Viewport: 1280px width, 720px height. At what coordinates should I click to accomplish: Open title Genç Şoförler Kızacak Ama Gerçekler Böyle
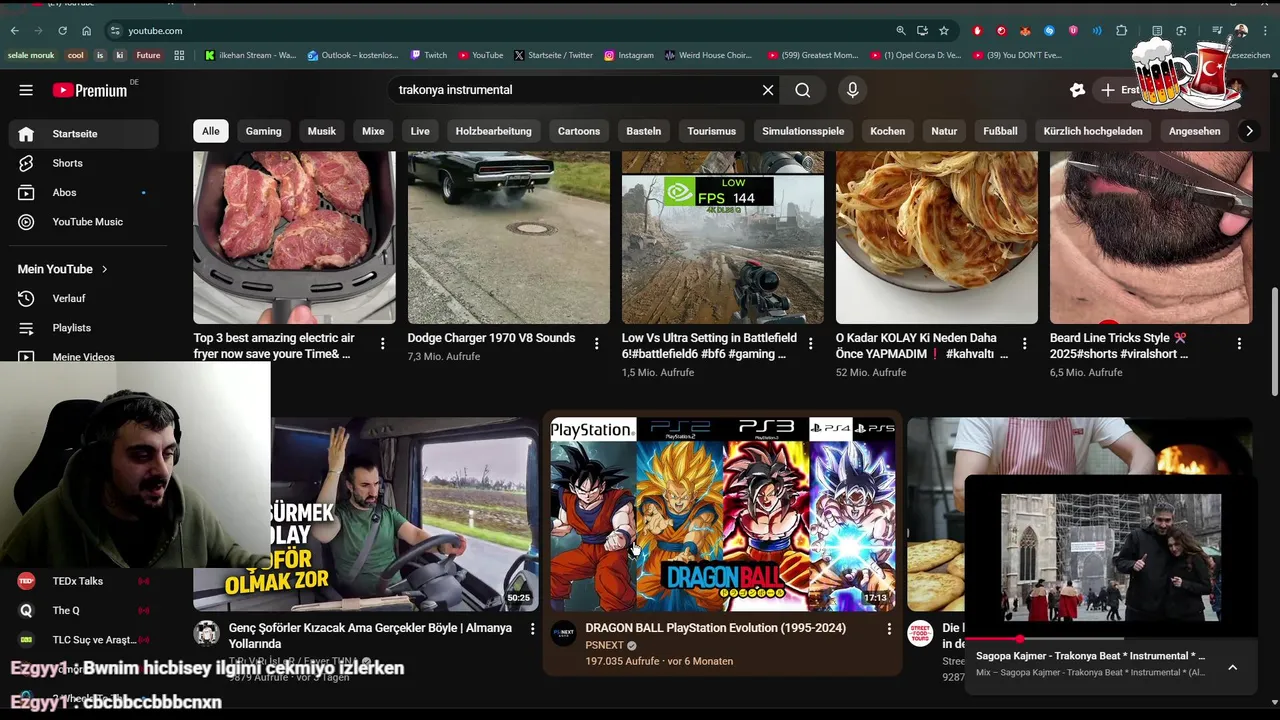pos(370,636)
